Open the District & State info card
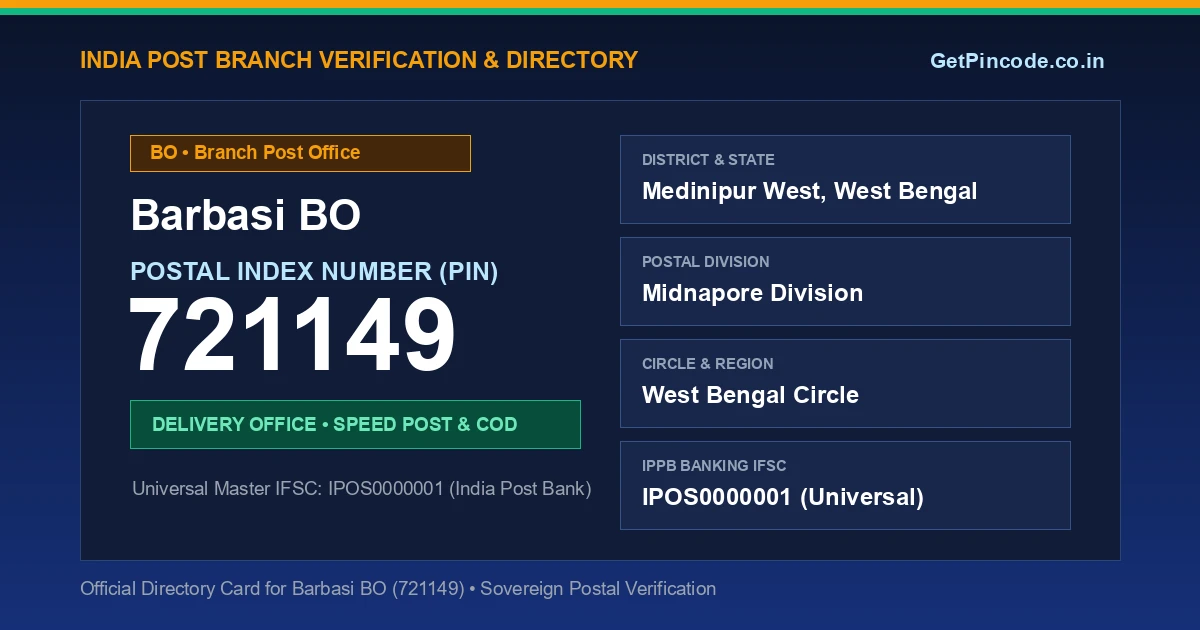Image resolution: width=1200 pixels, height=630 pixels. click(x=845, y=179)
